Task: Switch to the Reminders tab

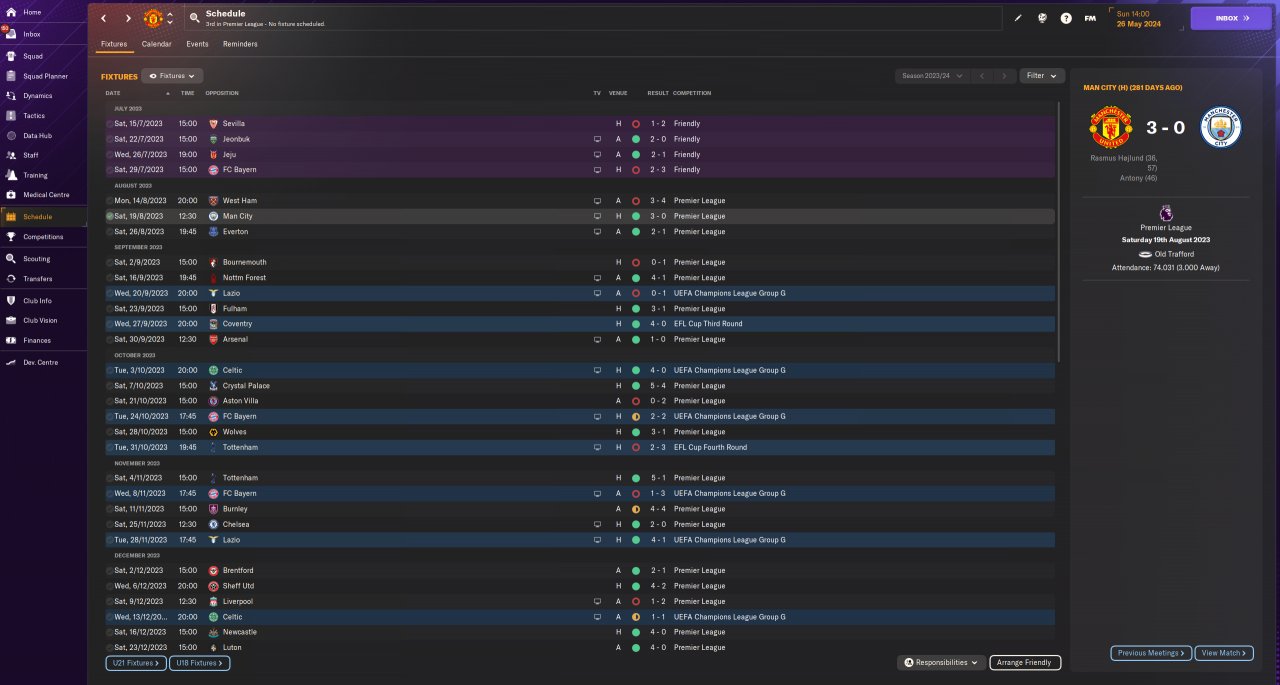Action: (240, 44)
